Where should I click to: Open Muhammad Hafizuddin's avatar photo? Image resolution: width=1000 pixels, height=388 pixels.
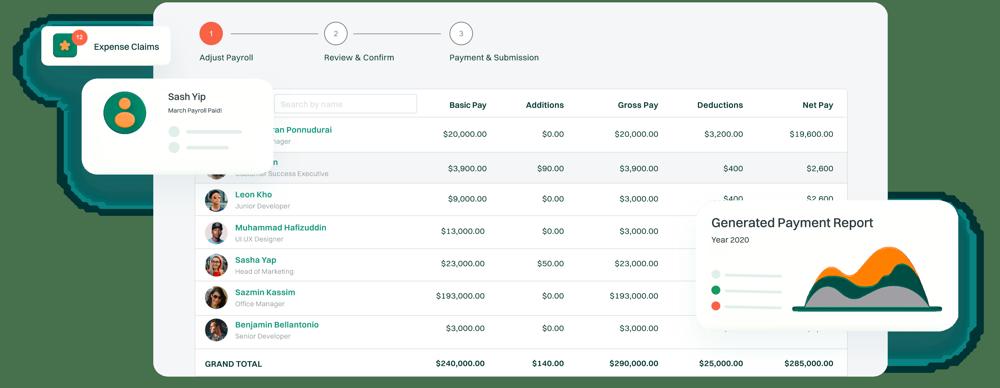coord(216,233)
